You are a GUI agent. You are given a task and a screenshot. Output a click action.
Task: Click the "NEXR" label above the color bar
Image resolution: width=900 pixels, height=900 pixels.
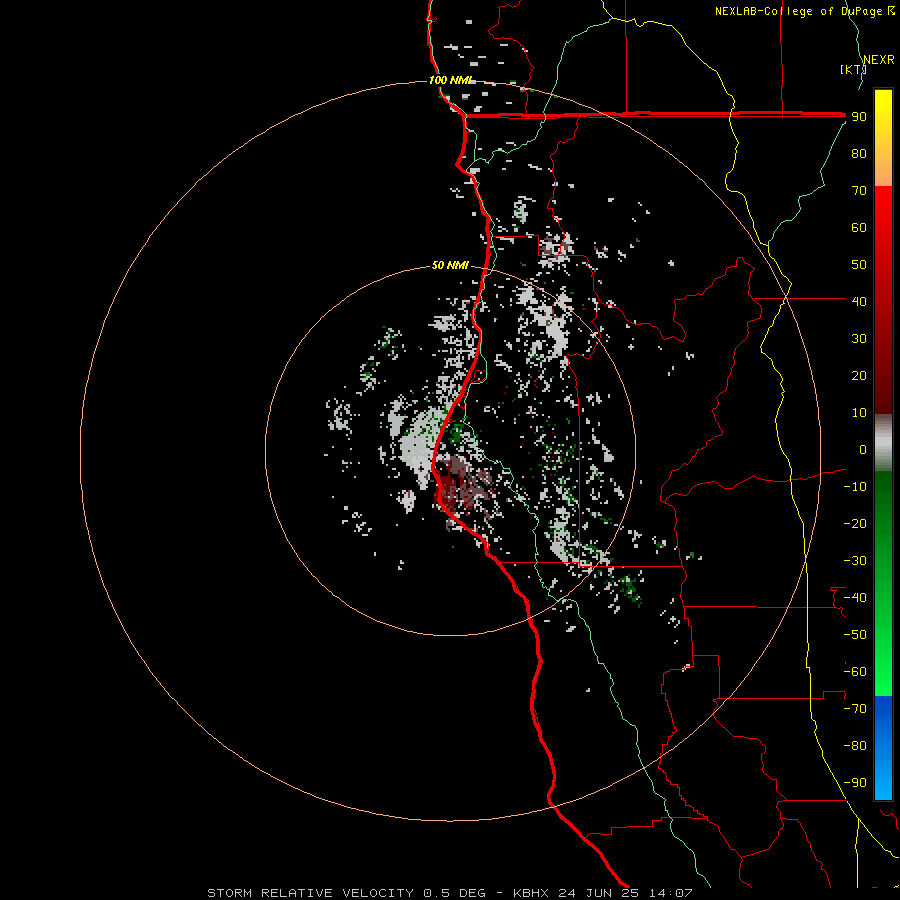879,60
